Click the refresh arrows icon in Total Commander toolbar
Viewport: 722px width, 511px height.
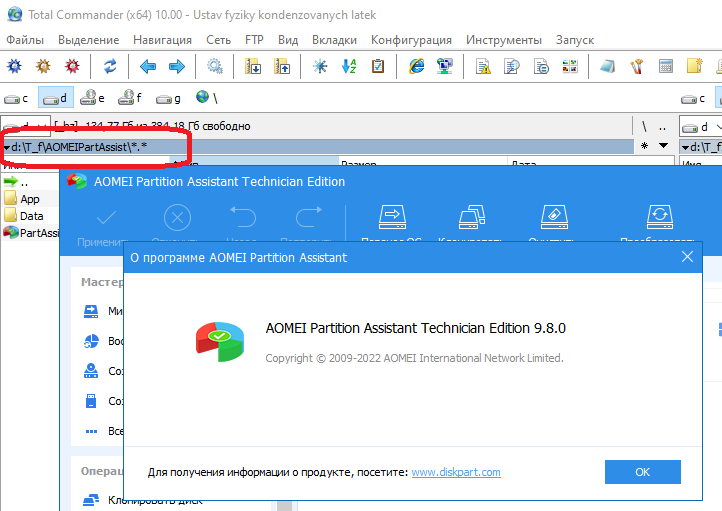pos(110,67)
